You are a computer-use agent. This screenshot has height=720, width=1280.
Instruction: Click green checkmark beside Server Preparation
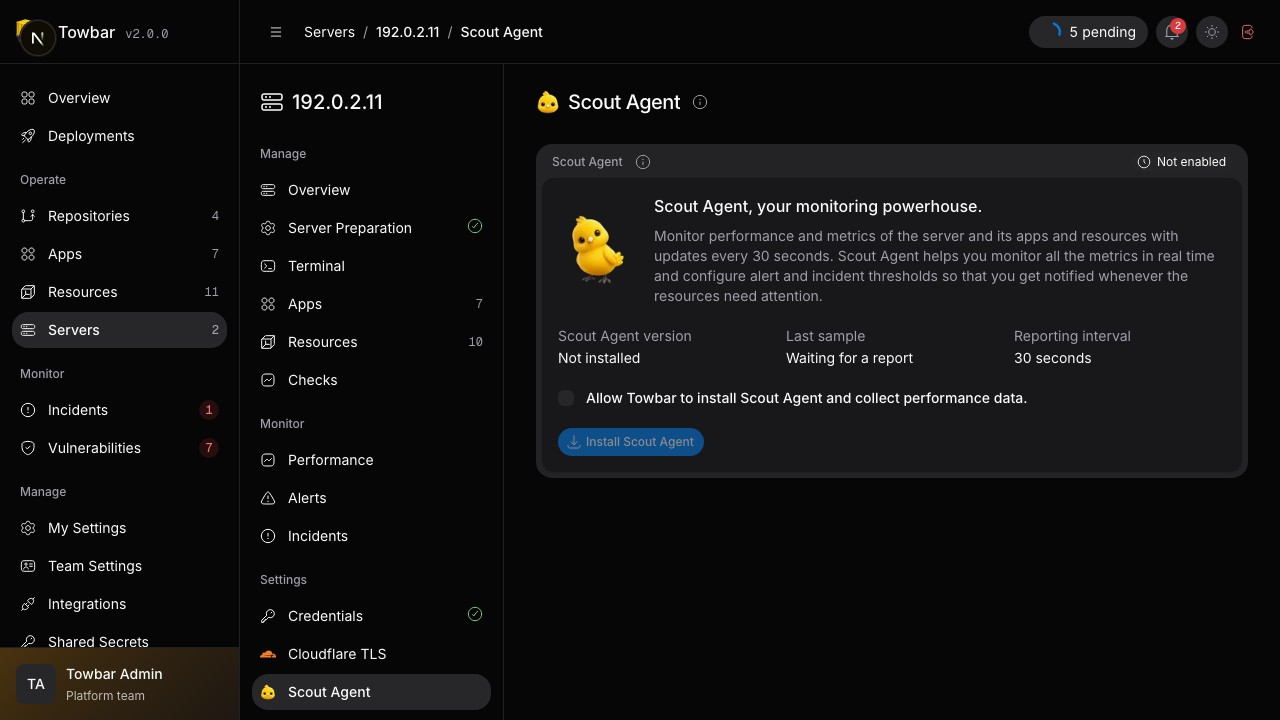[475, 226]
